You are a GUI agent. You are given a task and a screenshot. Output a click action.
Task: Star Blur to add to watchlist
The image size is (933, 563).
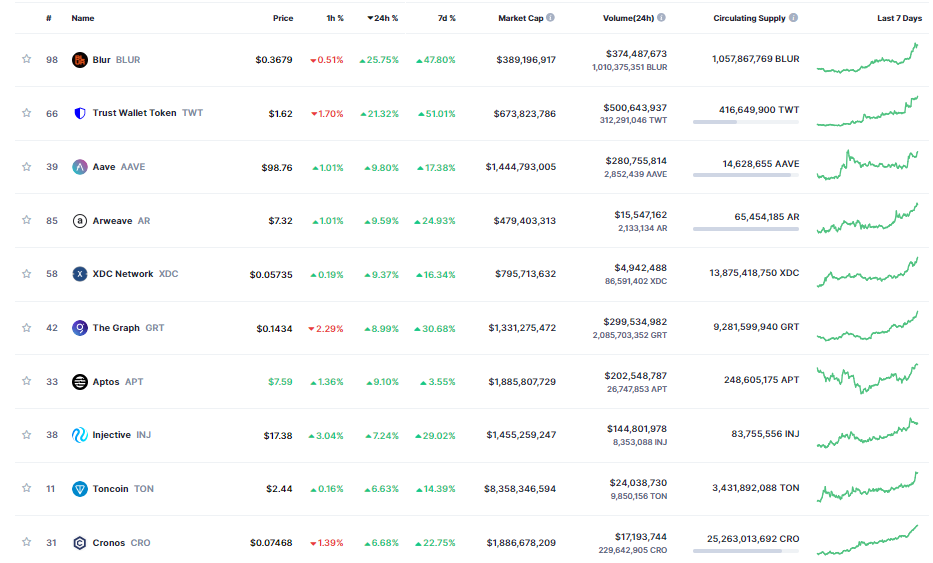[27, 59]
